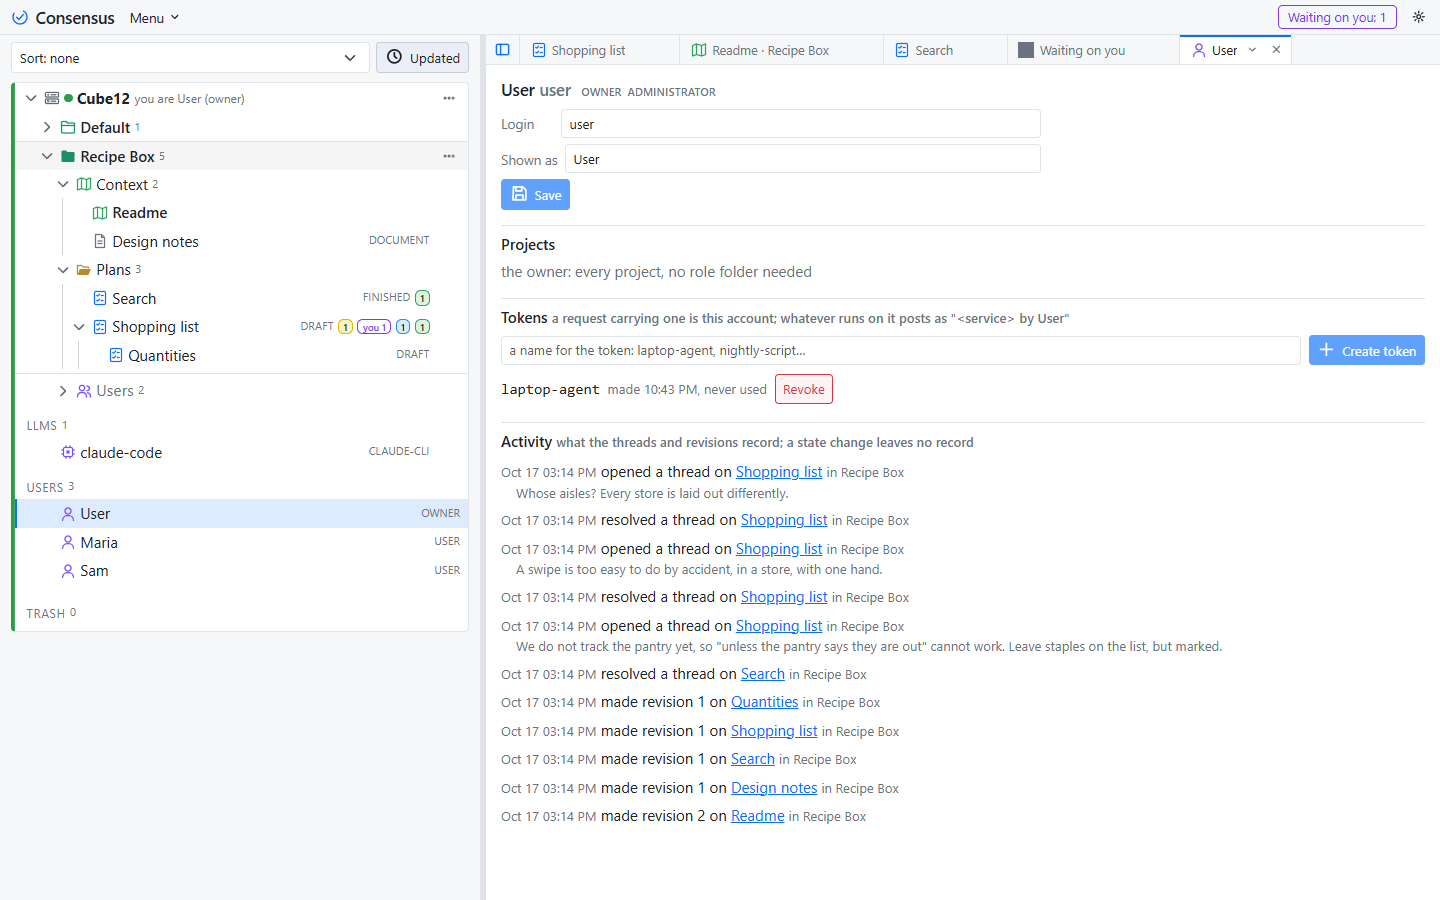Click the Consensus checkmark logo icon
The height and width of the screenshot is (900, 1440).
19,18
